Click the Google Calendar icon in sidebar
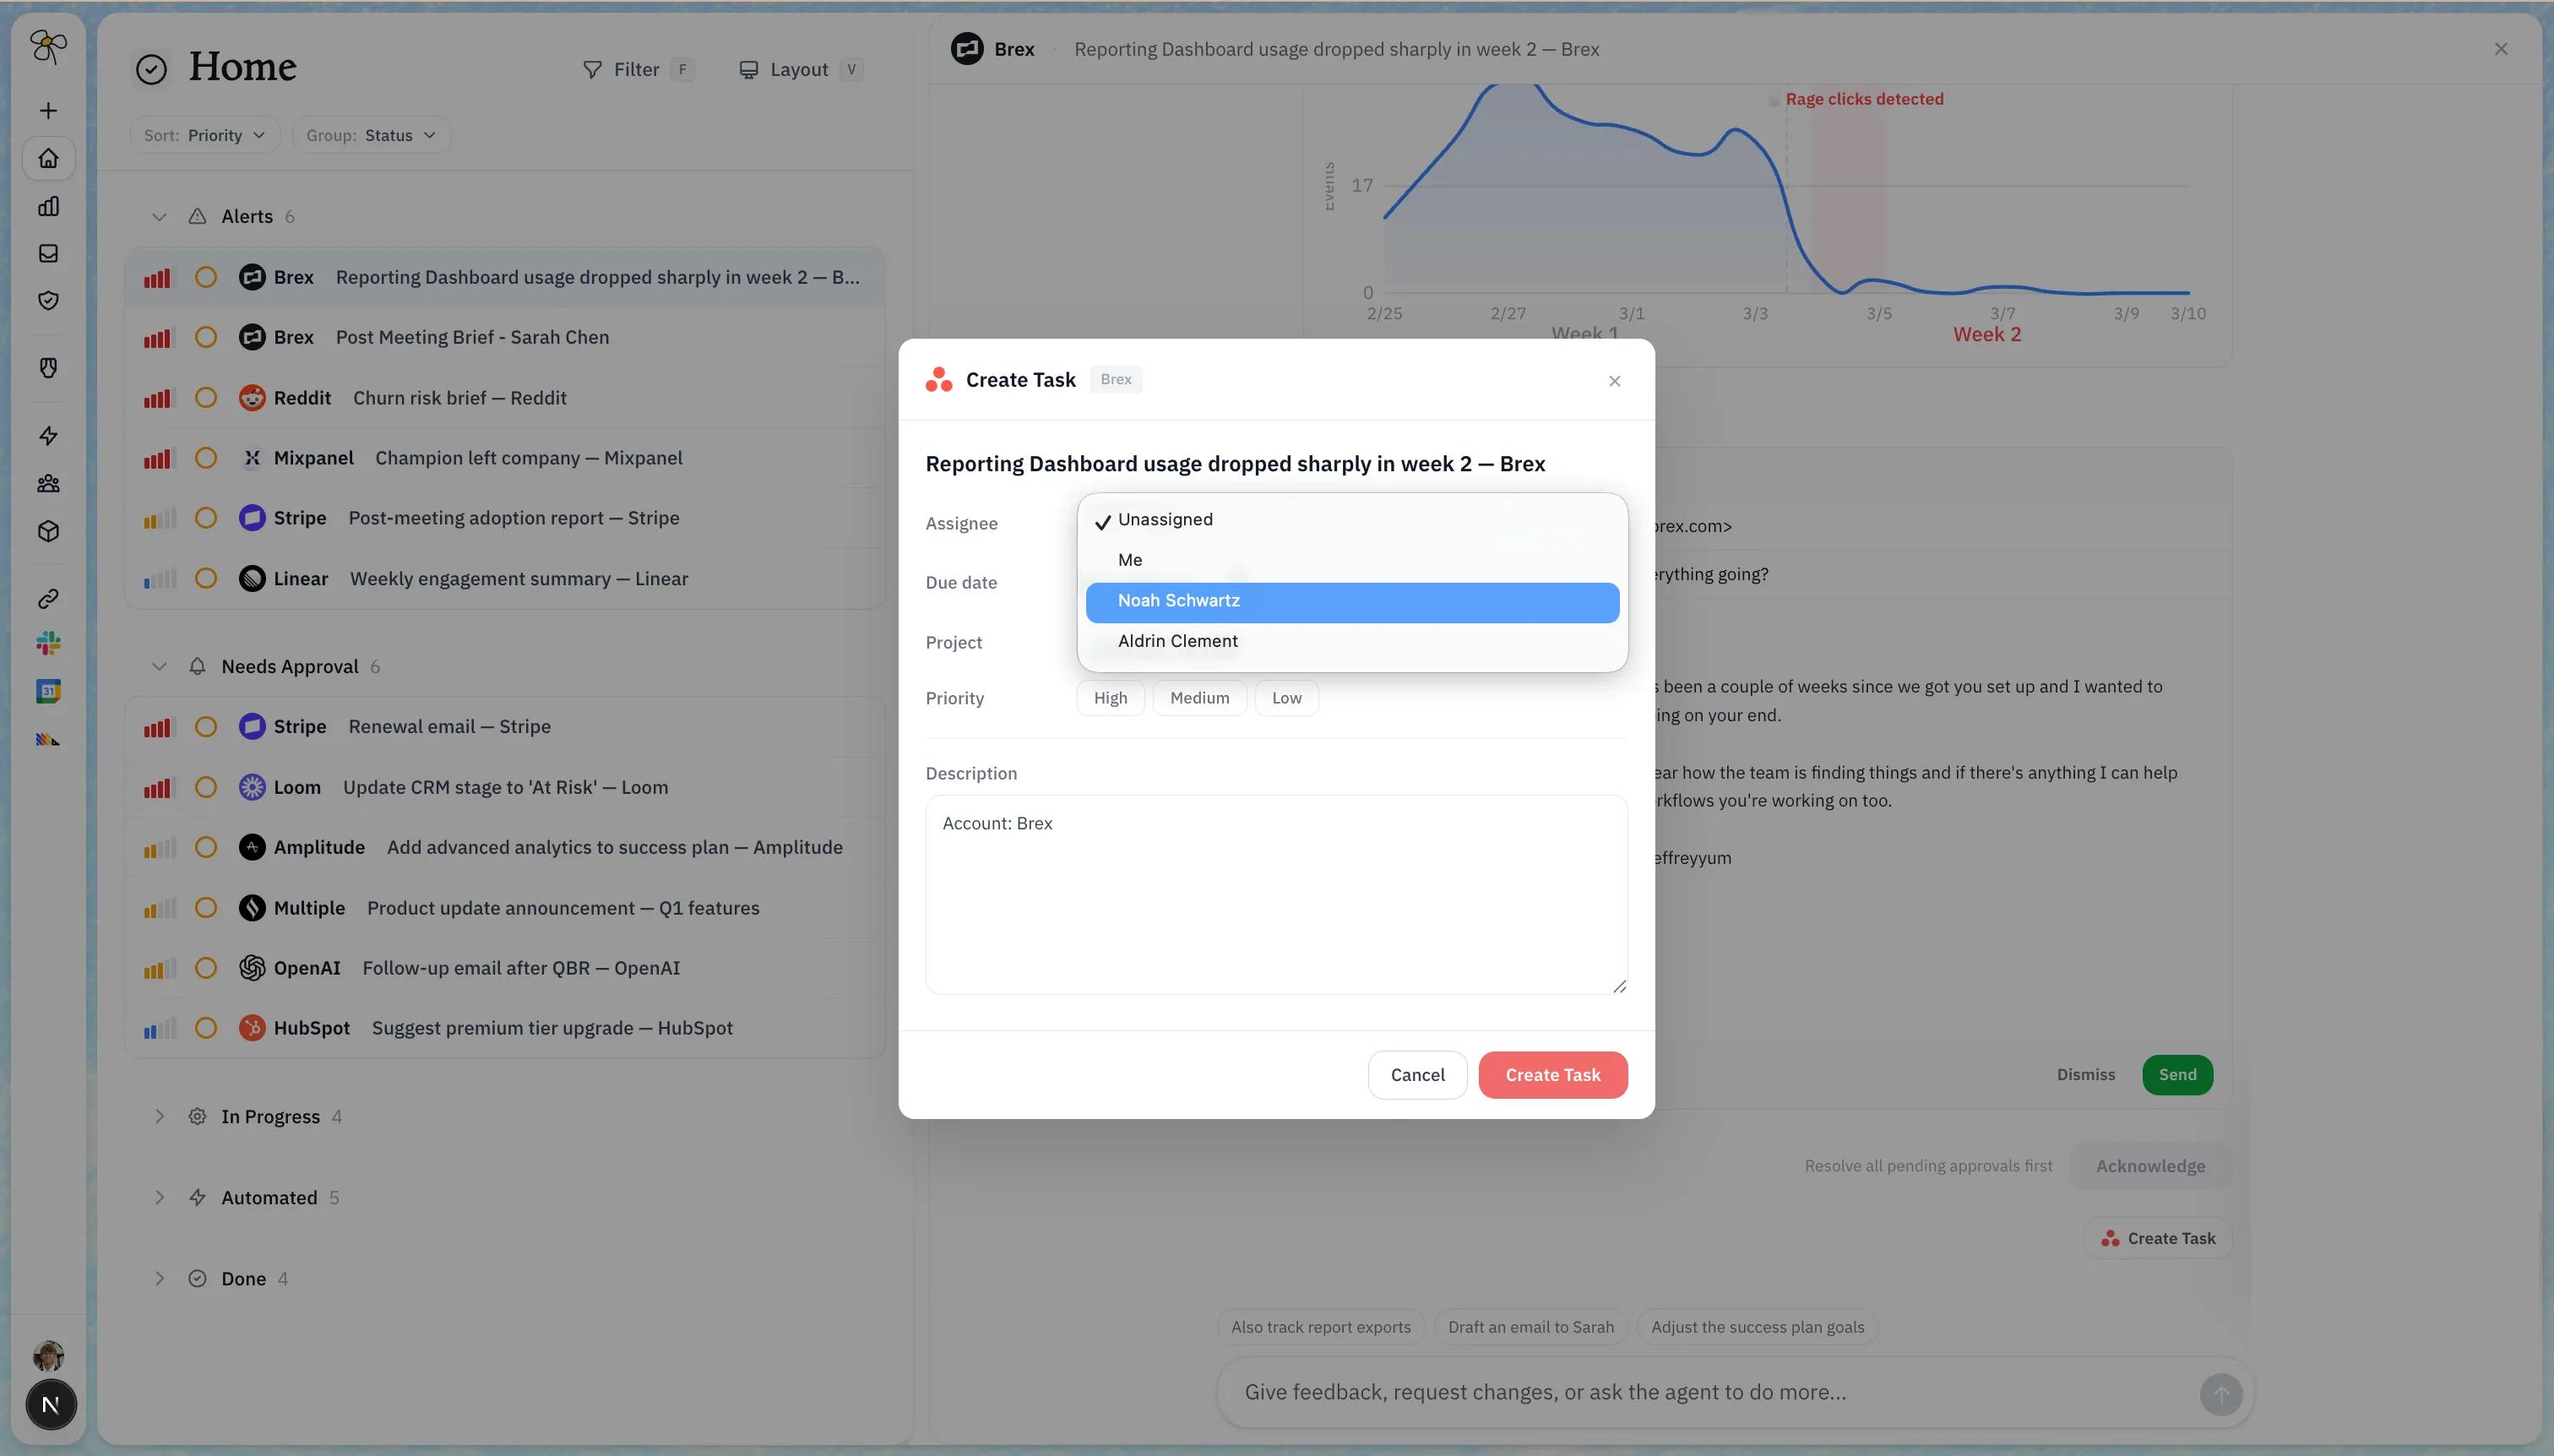The image size is (2554, 1456). (x=48, y=691)
